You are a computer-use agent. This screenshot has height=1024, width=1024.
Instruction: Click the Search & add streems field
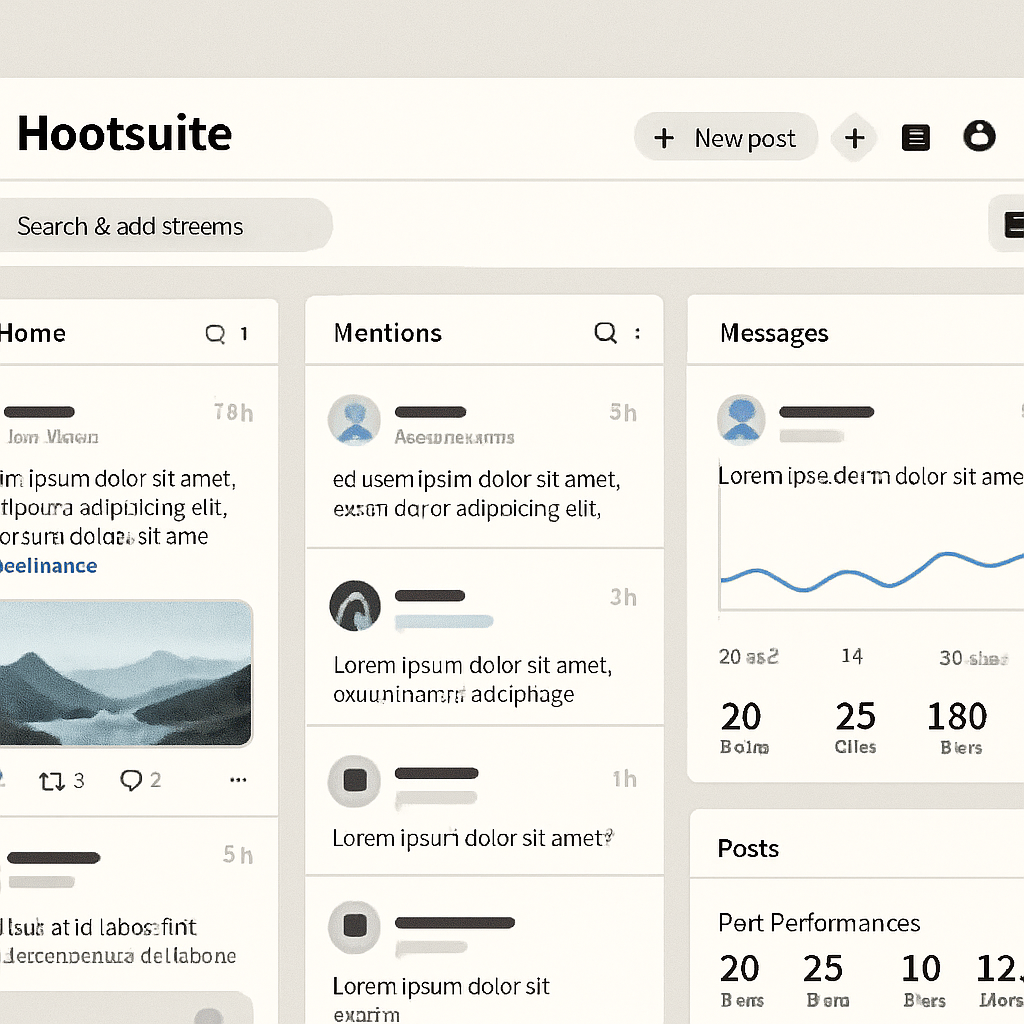166,225
